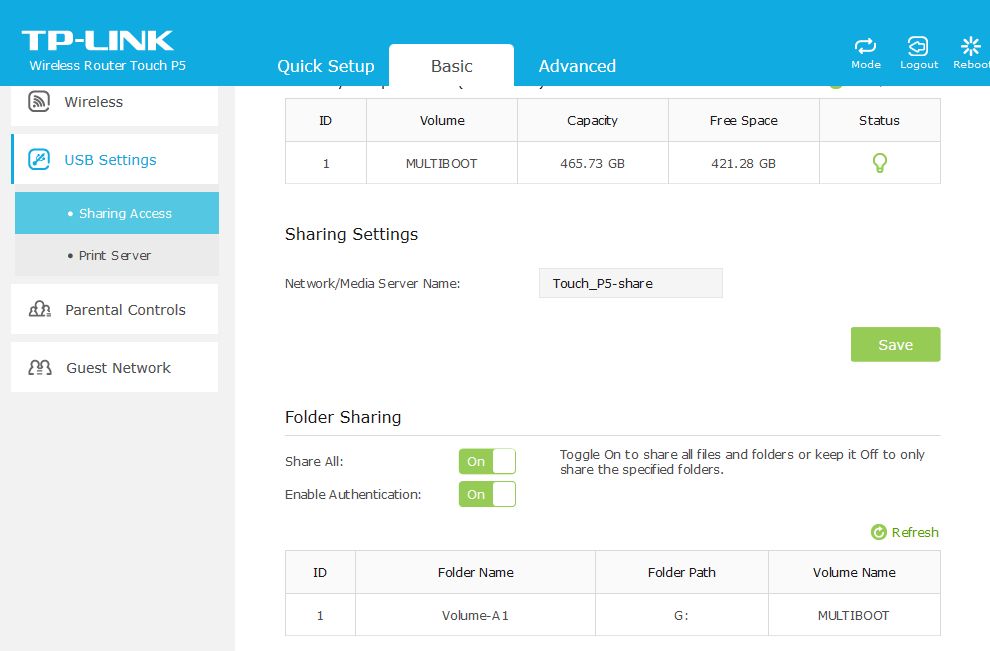990x651 pixels.
Task: Click the Folder Path column header
Action: coord(682,572)
